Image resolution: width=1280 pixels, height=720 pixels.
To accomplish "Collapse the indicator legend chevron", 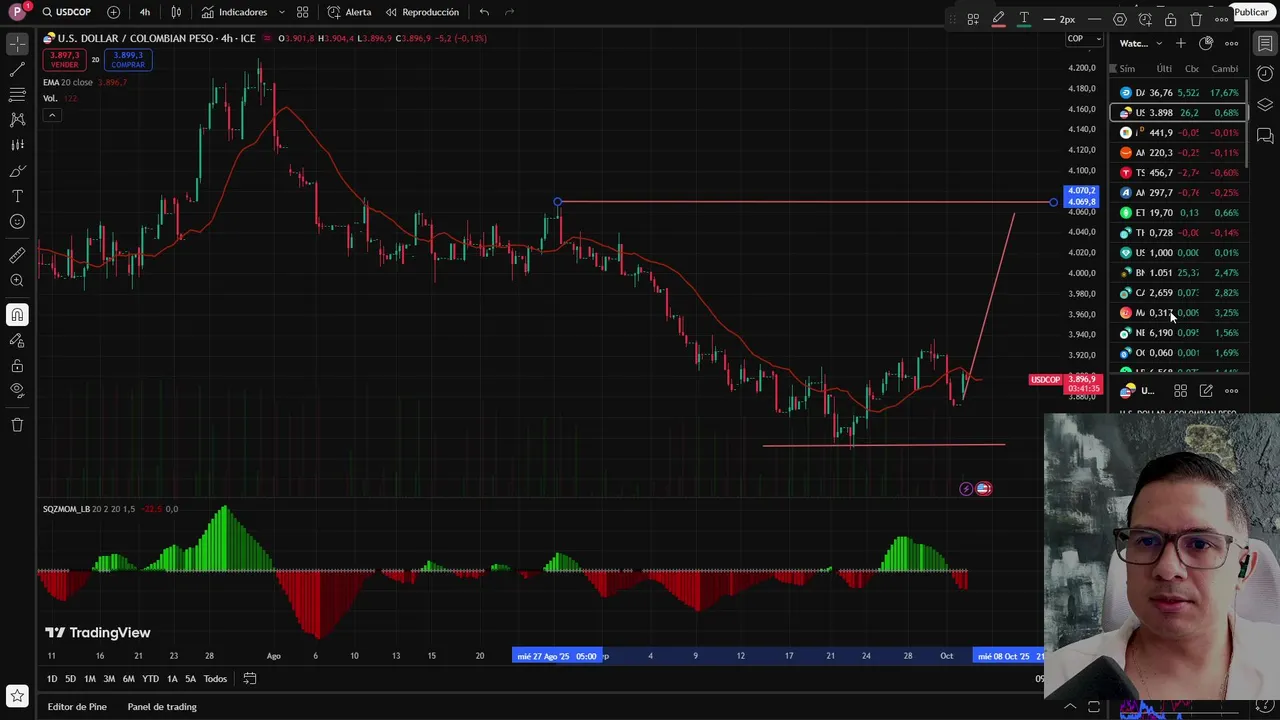I will coord(52,115).
